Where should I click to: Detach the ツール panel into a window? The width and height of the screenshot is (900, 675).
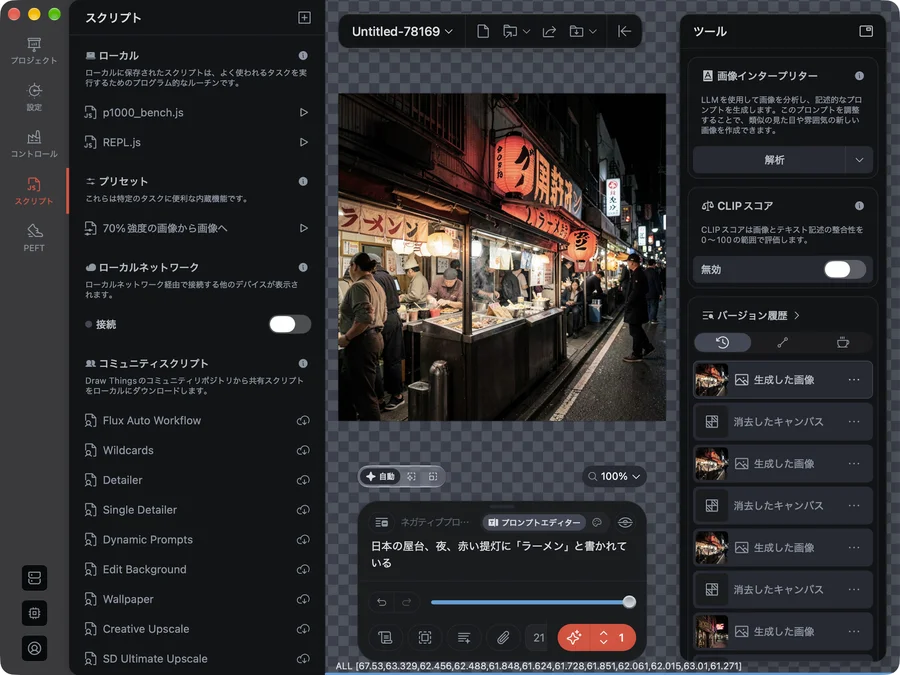(866, 31)
